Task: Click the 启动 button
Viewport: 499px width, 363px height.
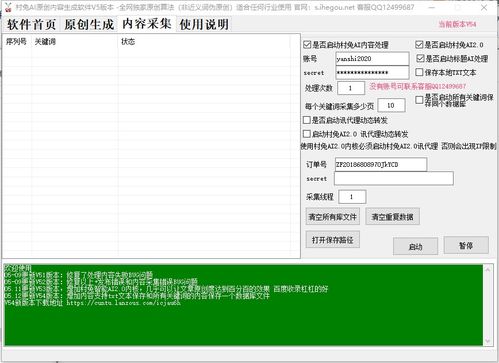Action: click(415, 246)
